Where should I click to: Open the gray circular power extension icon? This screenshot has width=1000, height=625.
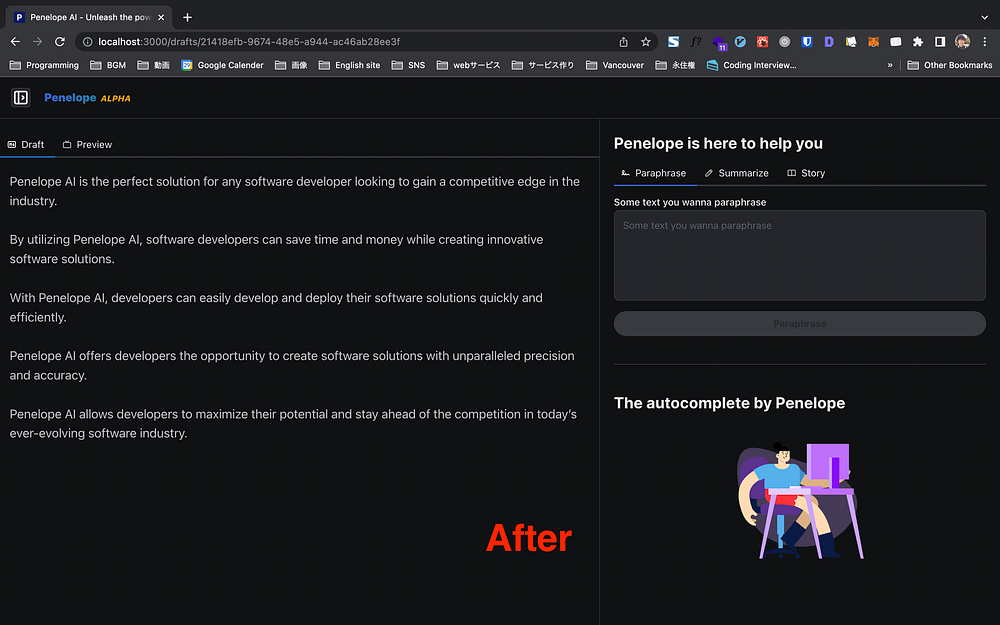point(784,41)
